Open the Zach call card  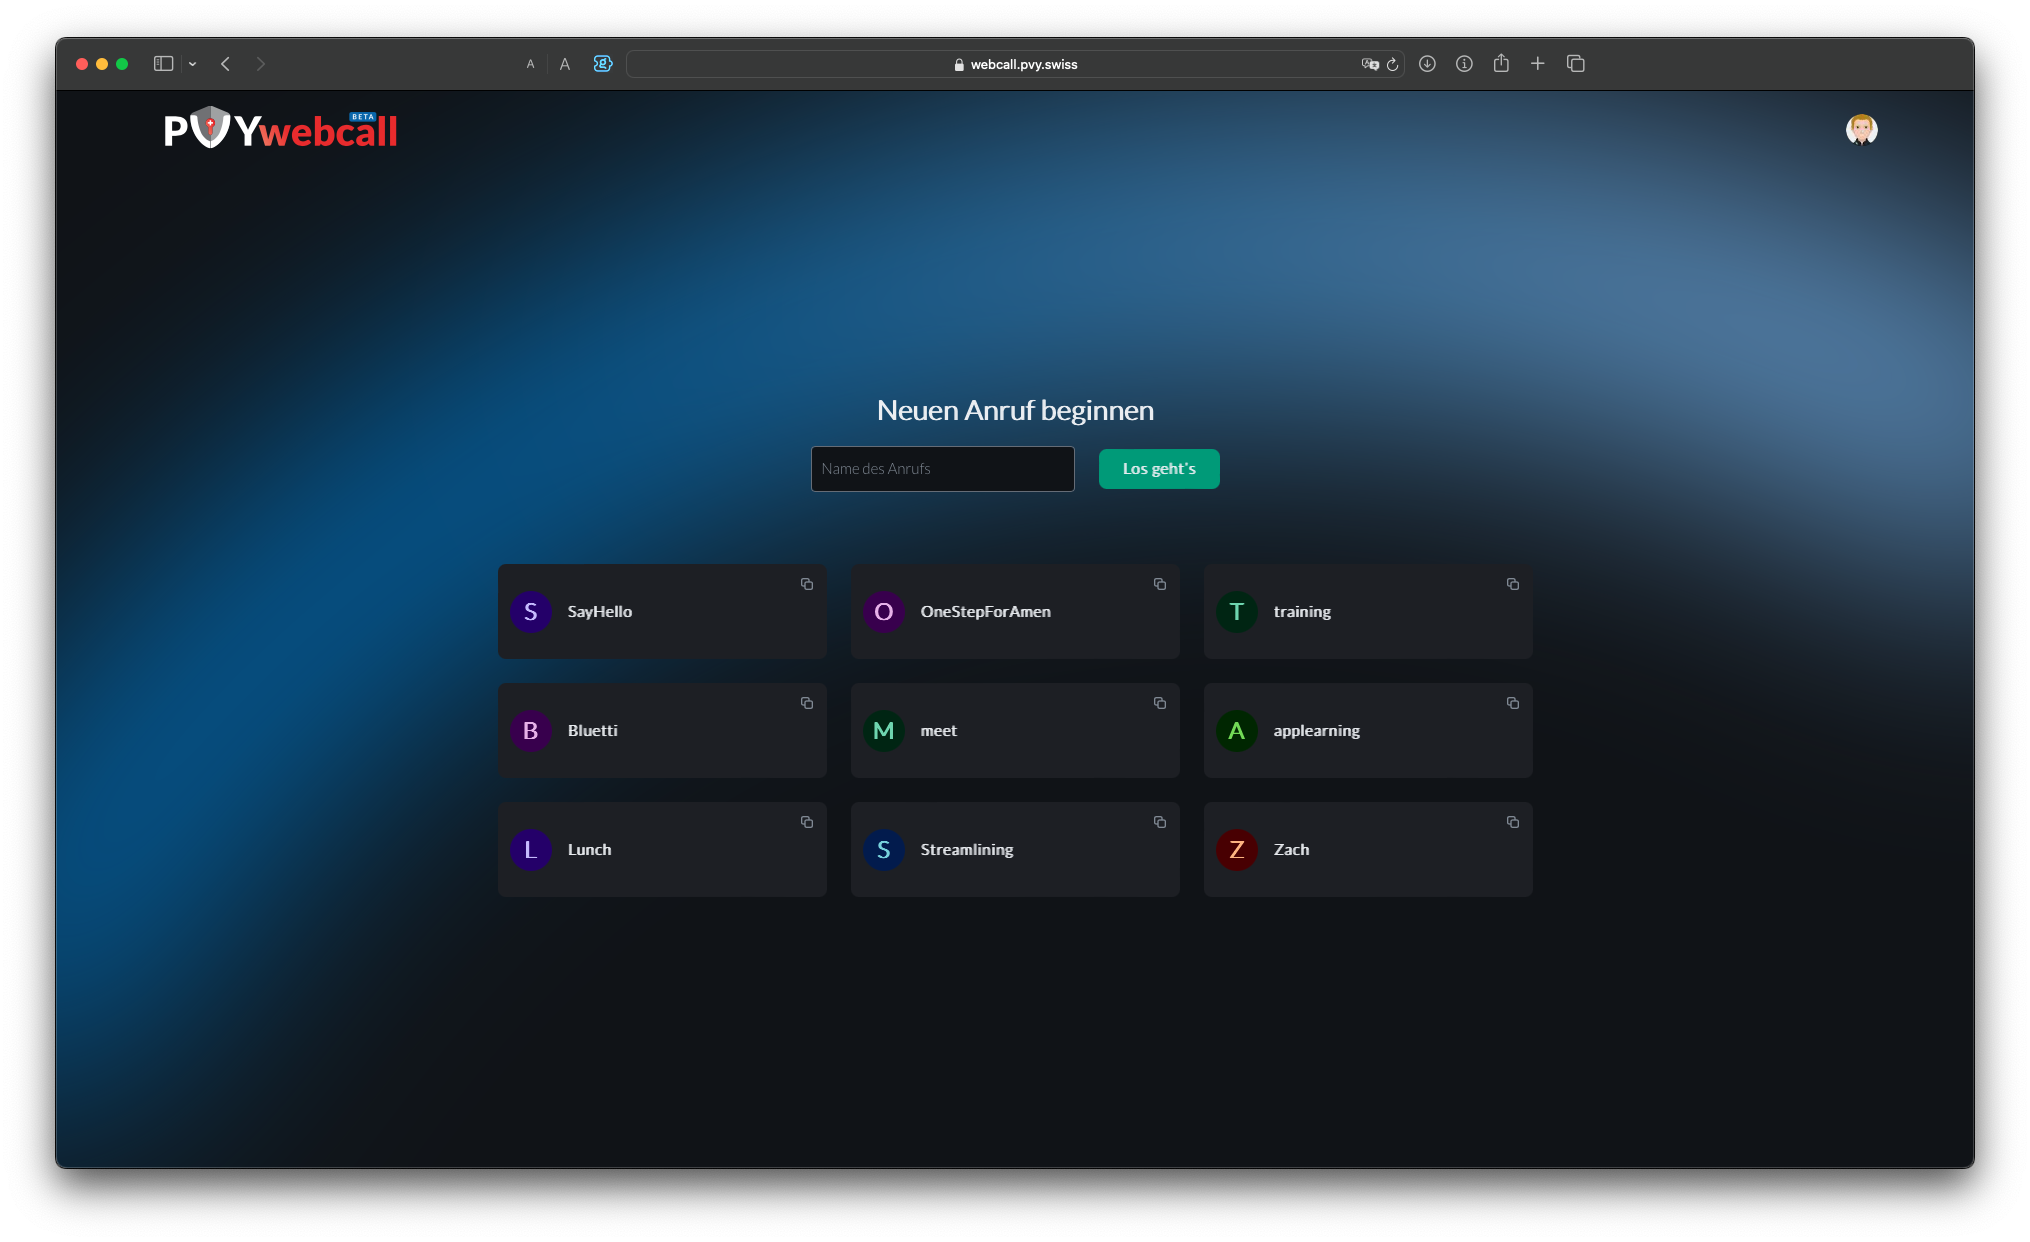(1368, 849)
